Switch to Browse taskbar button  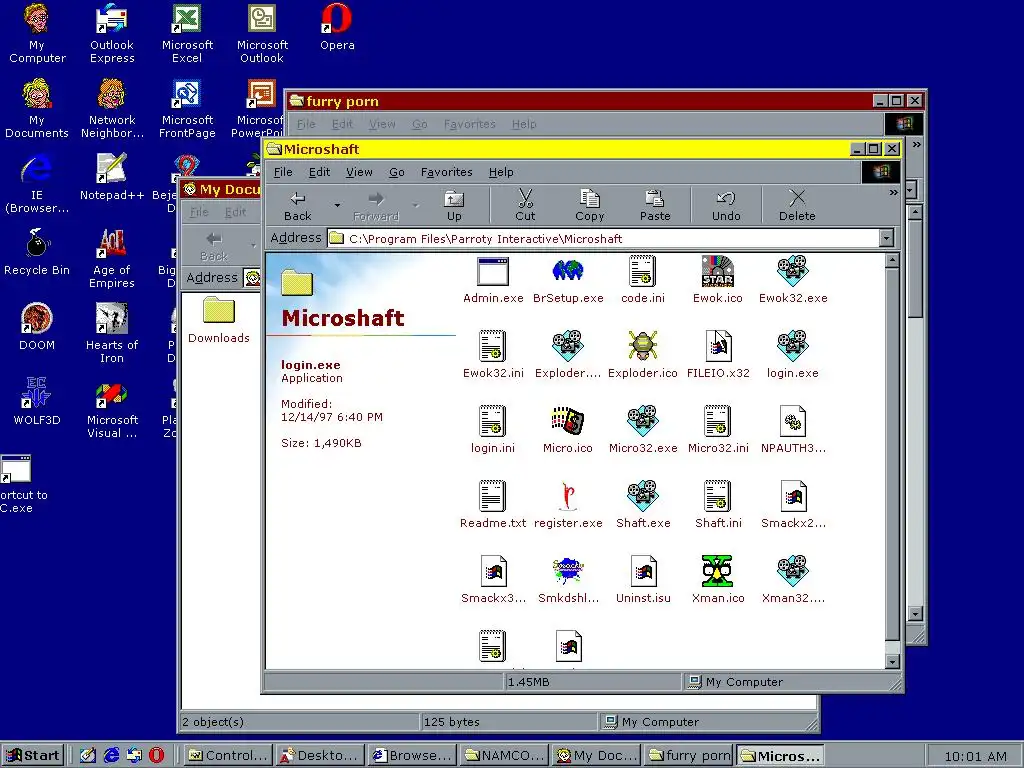[412, 756]
